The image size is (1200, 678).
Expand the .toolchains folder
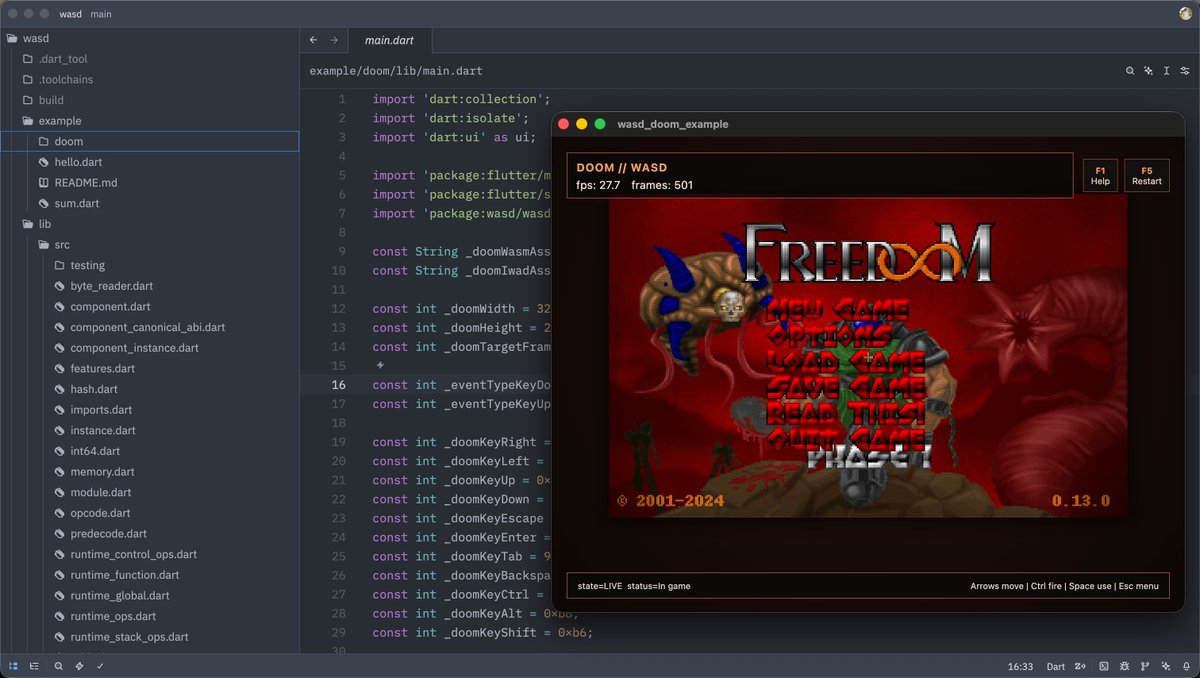(x=150, y=79)
